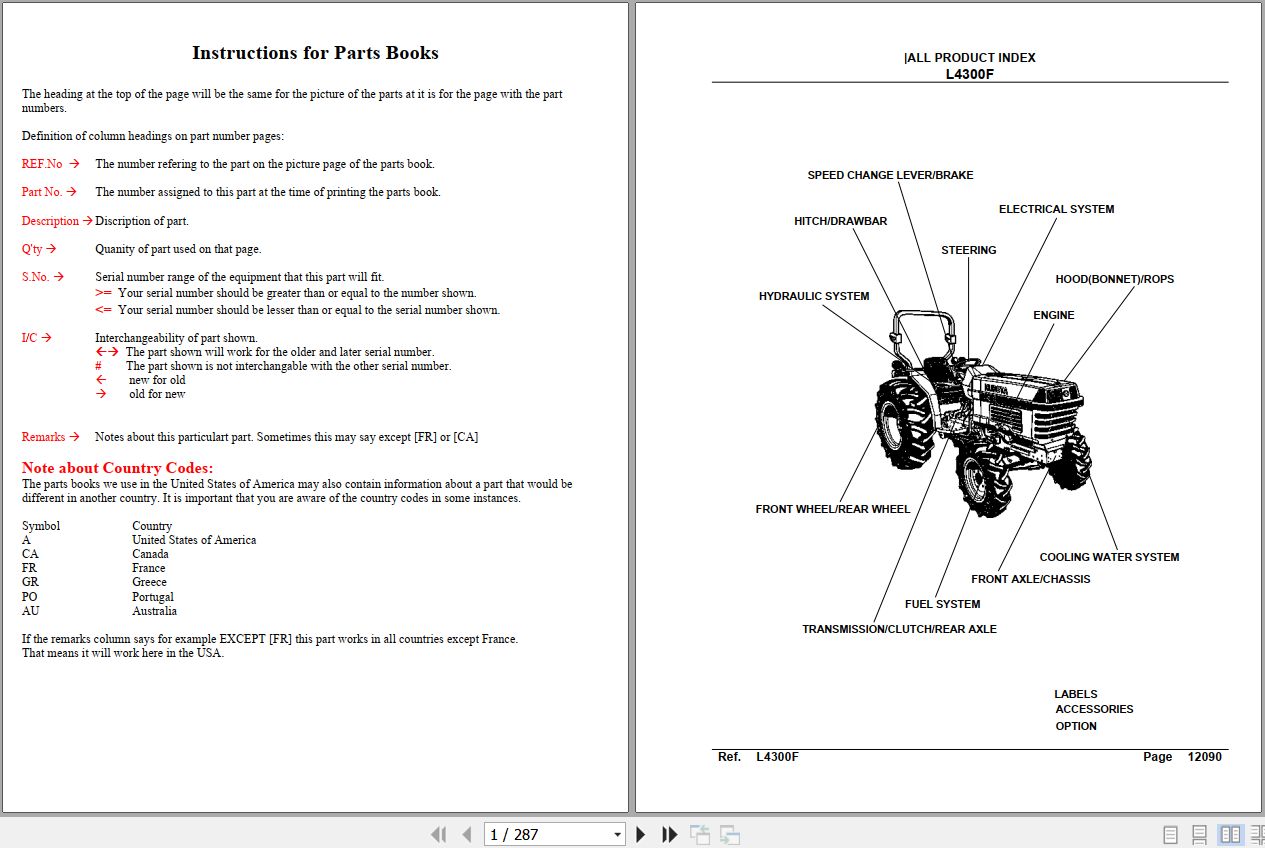Click the Note about Country Codes heading
This screenshot has height=848, width=1265.
coord(117,468)
